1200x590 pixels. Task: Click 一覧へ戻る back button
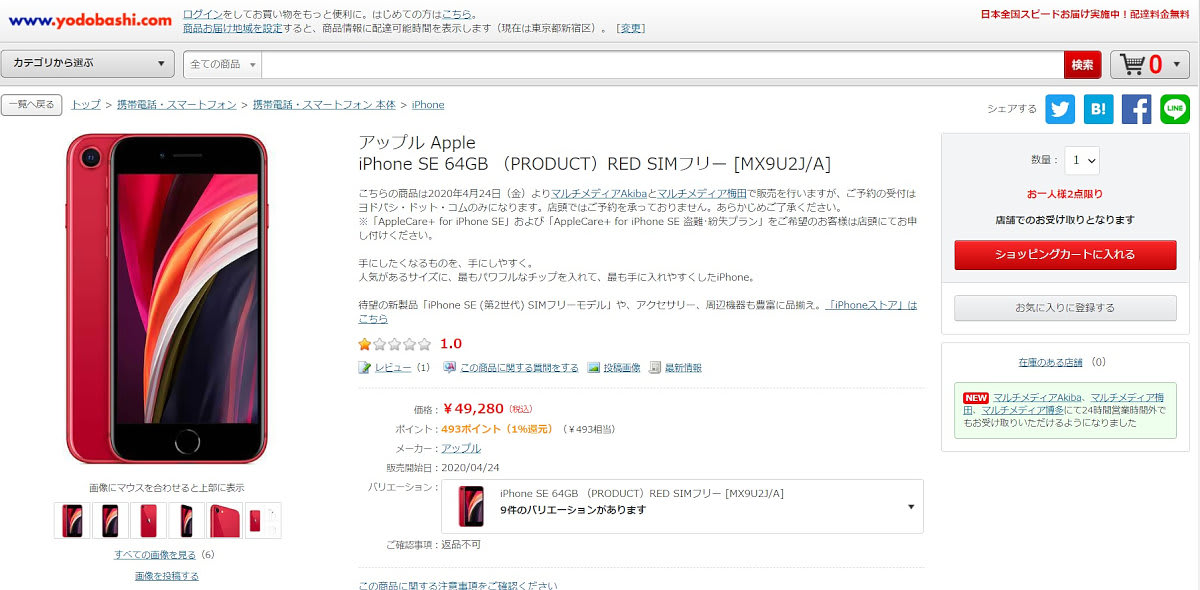[32, 105]
